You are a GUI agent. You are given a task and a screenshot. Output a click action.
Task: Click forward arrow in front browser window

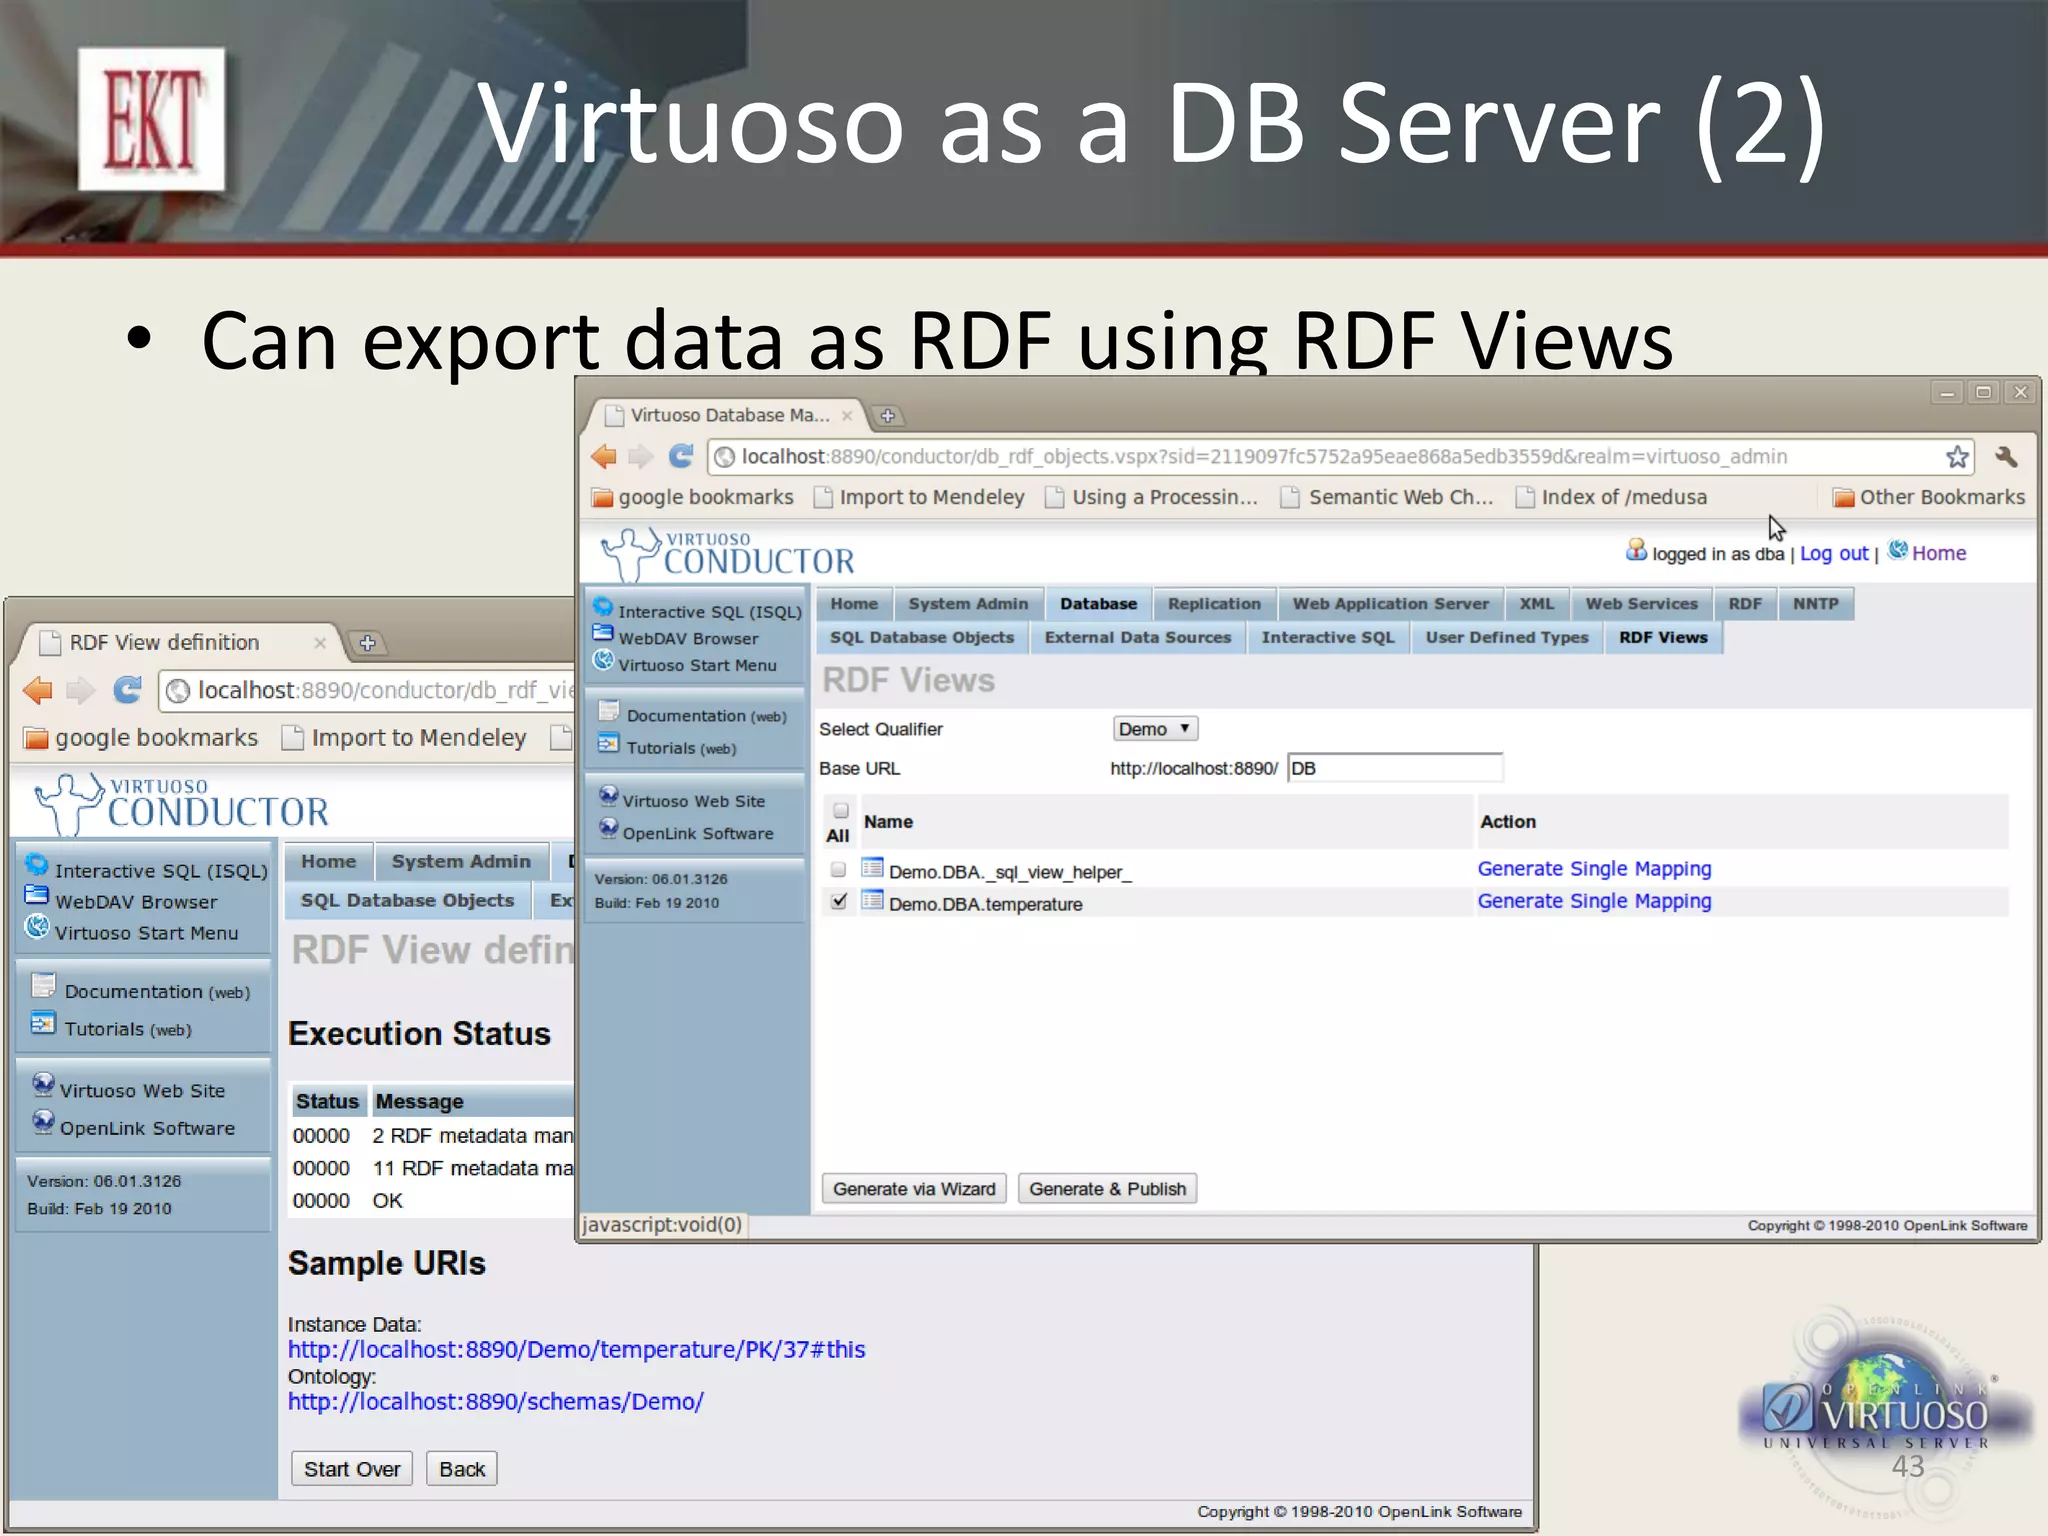pos(641,457)
